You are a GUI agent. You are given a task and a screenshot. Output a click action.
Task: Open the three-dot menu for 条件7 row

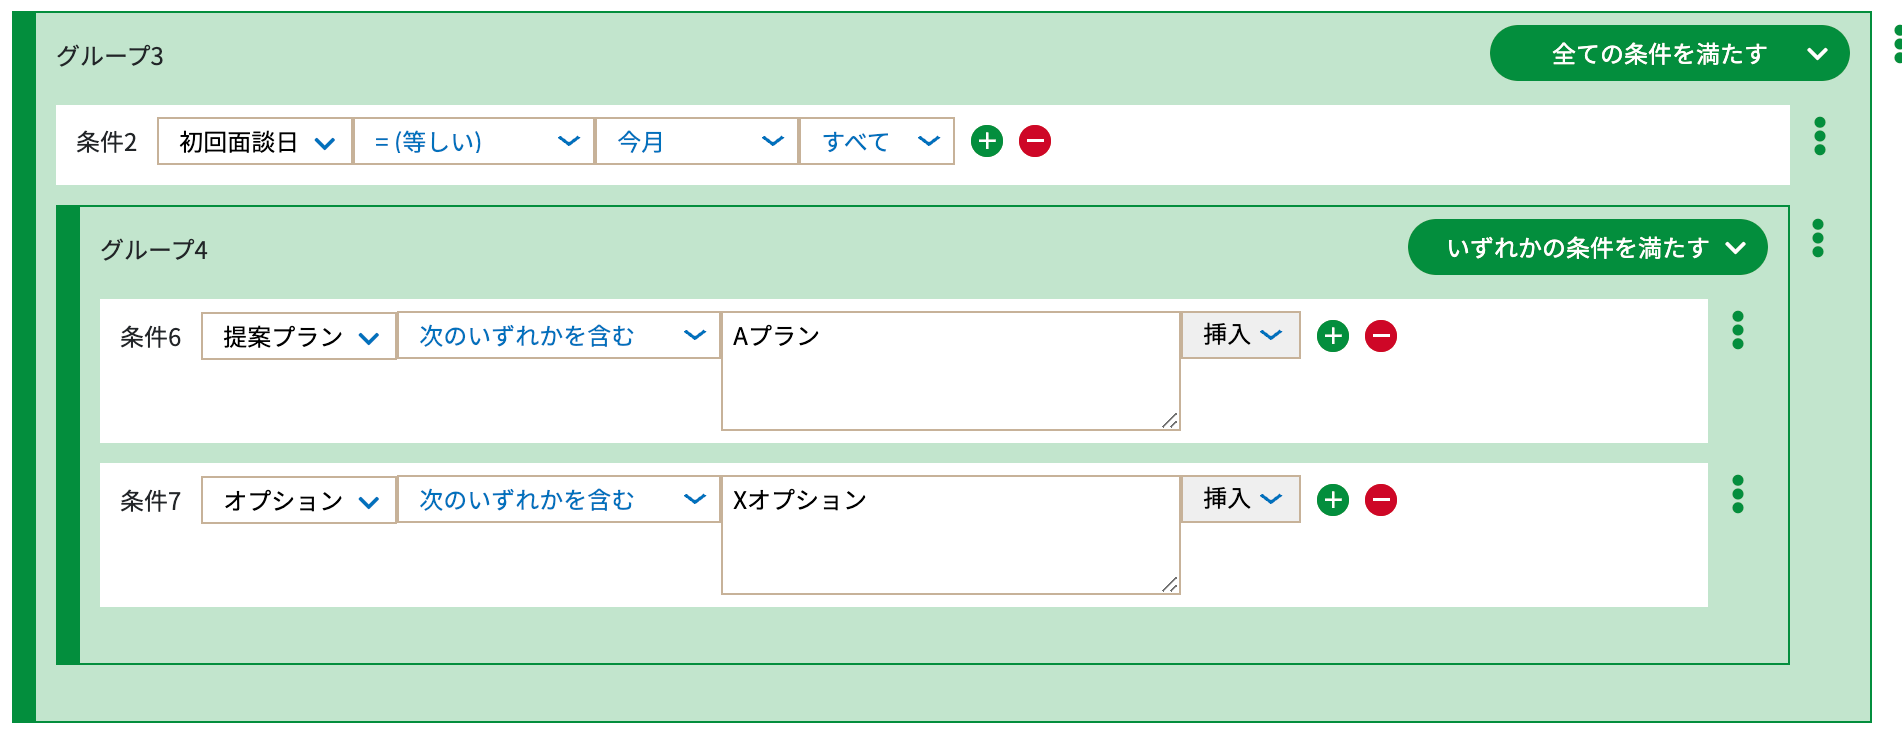[1738, 494]
